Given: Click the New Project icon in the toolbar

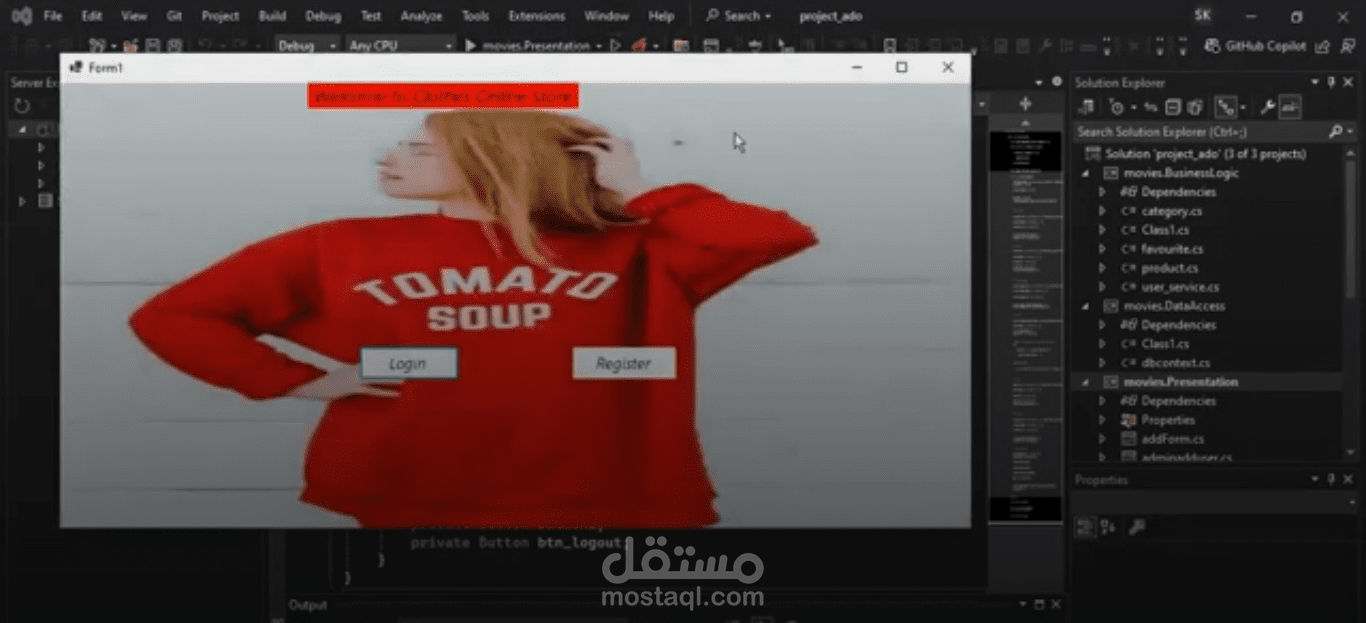Looking at the screenshot, I should coord(96,45).
